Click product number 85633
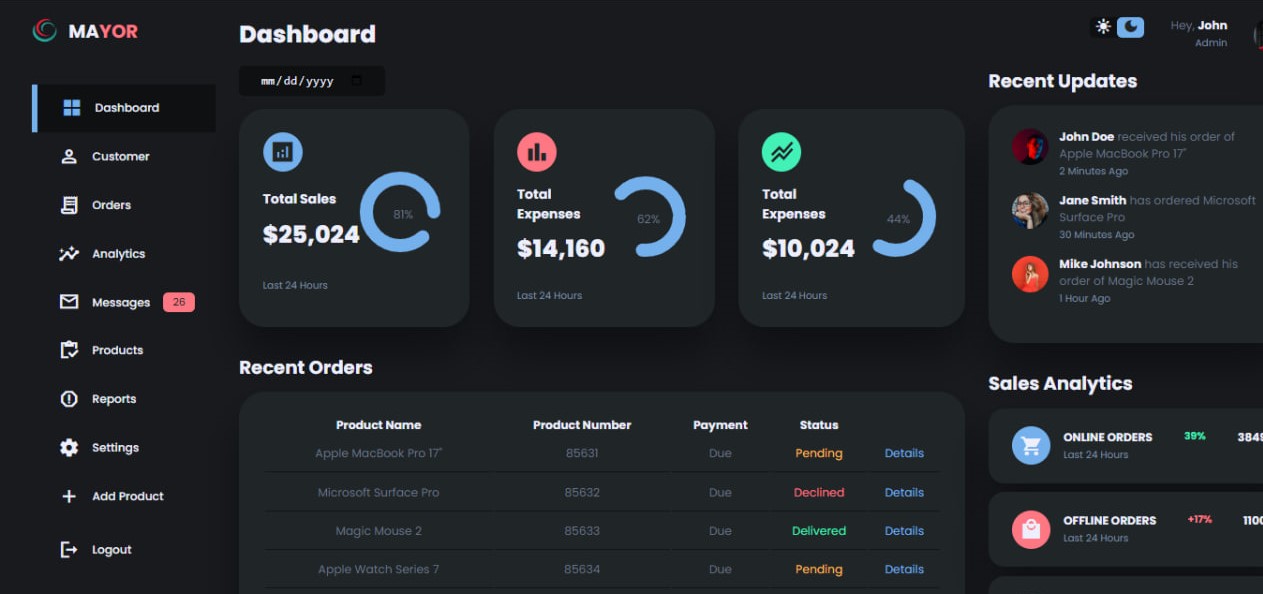This screenshot has width=1263, height=594. coord(582,531)
